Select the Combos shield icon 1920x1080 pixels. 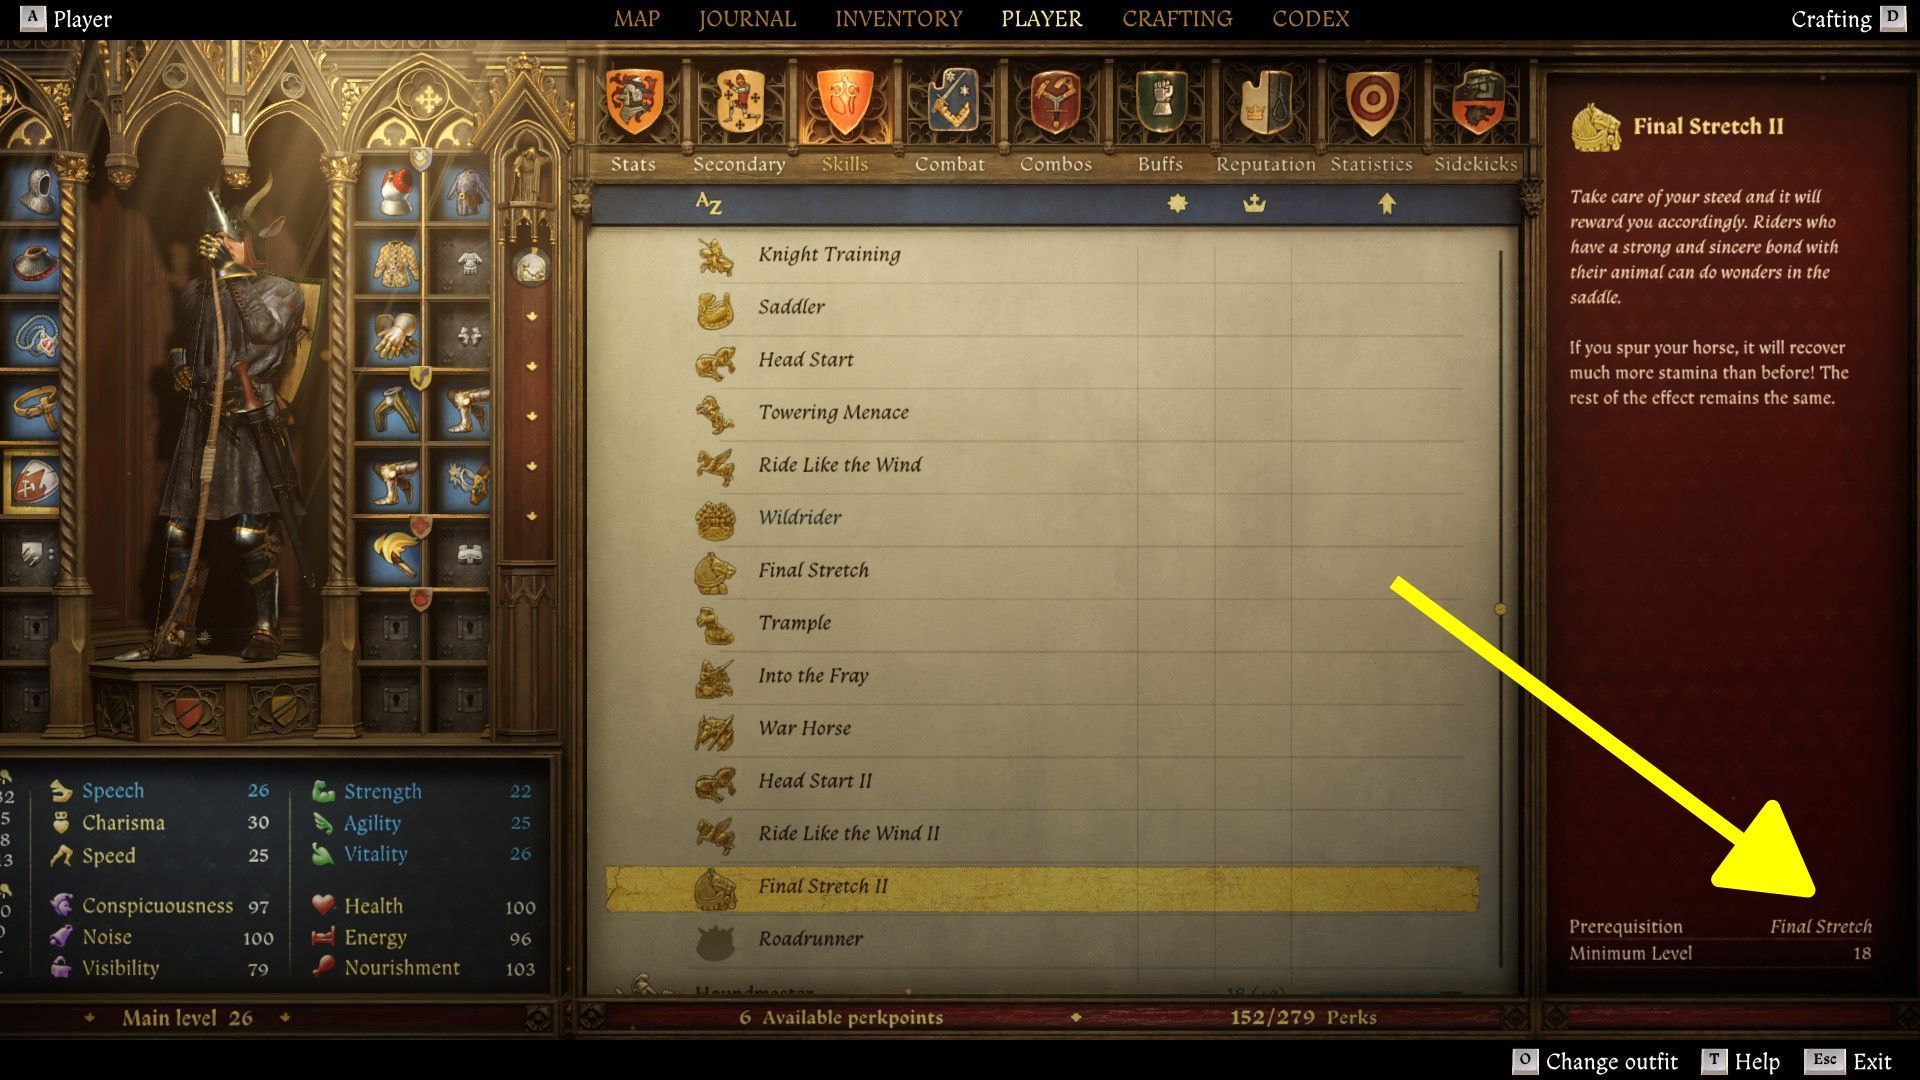point(1056,102)
